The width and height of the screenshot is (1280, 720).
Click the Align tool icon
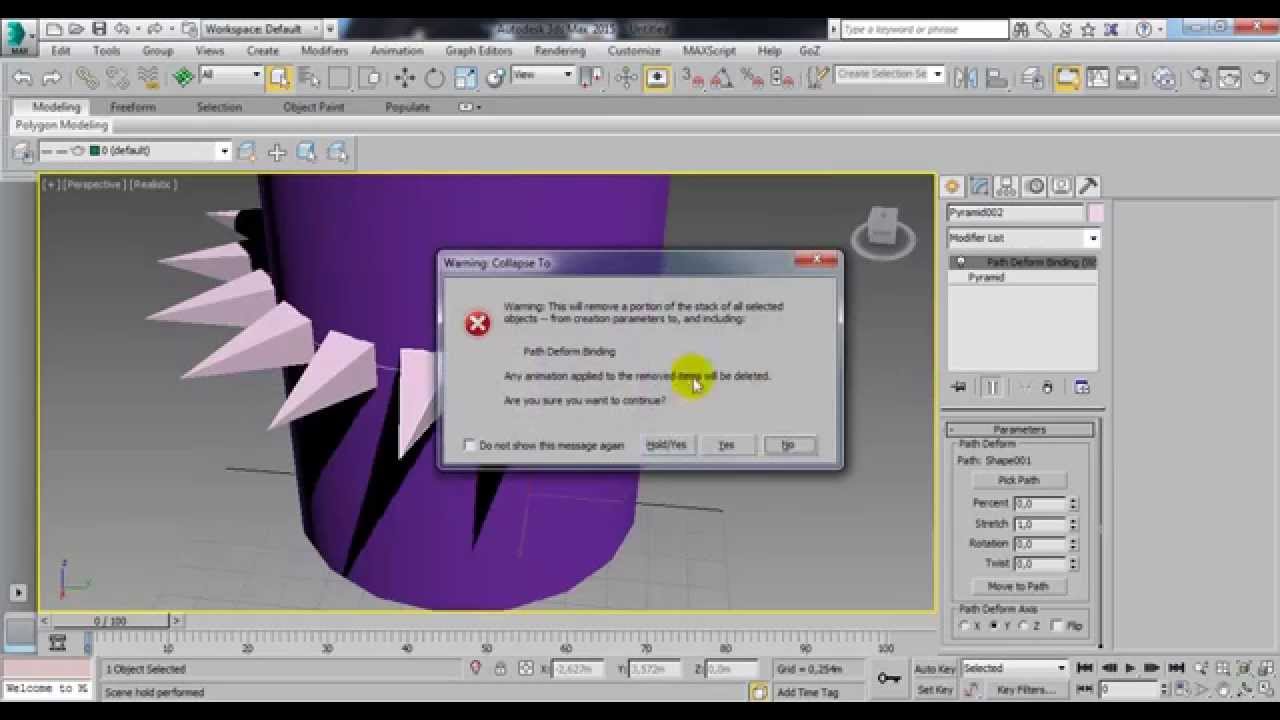point(996,77)
